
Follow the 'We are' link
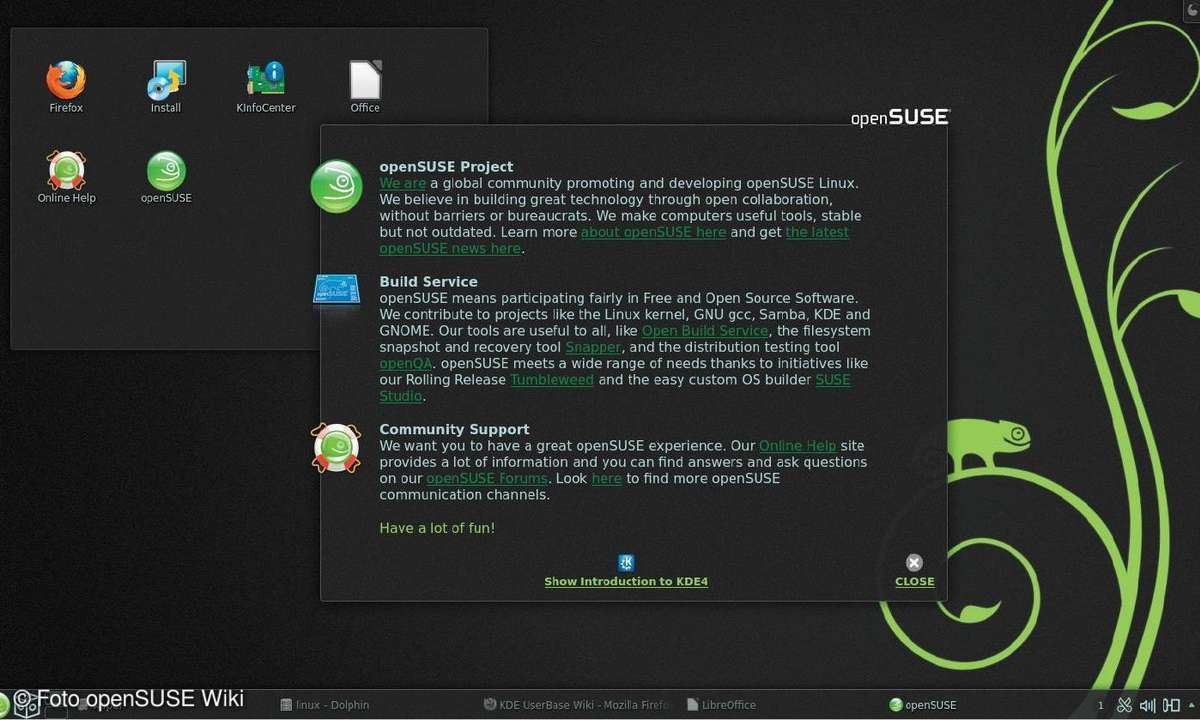[403, 183]
